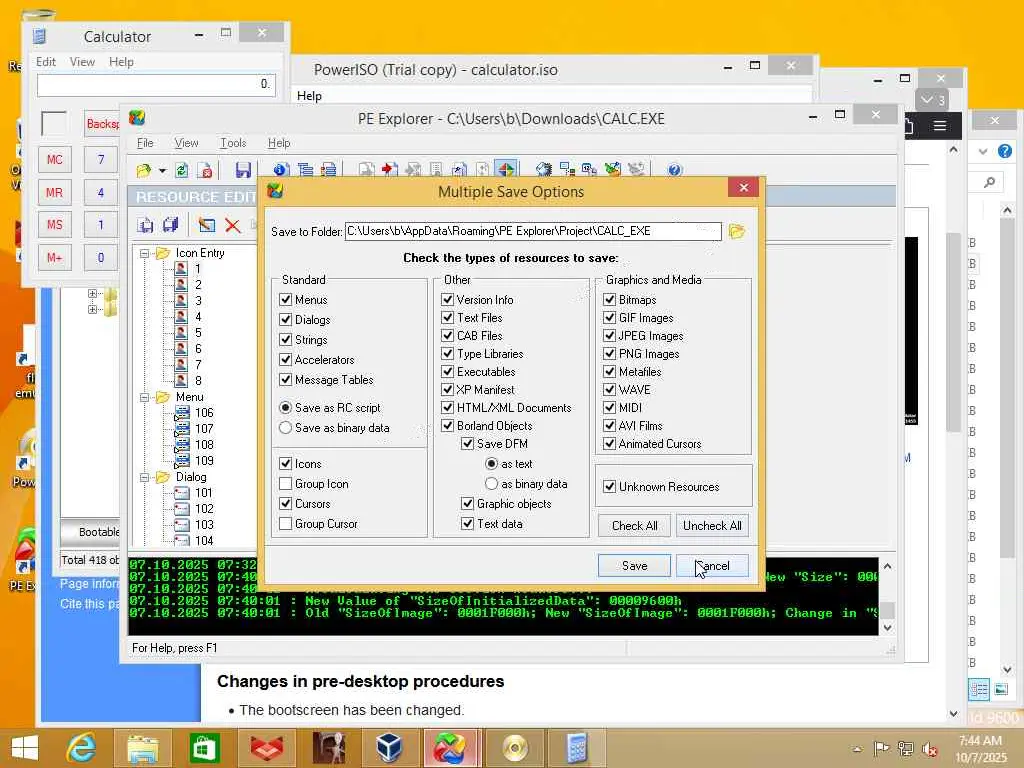The height and width of the screenshot is (768, 1024).
Task: Toggle the Version Info checkbox
Action: 447,300
